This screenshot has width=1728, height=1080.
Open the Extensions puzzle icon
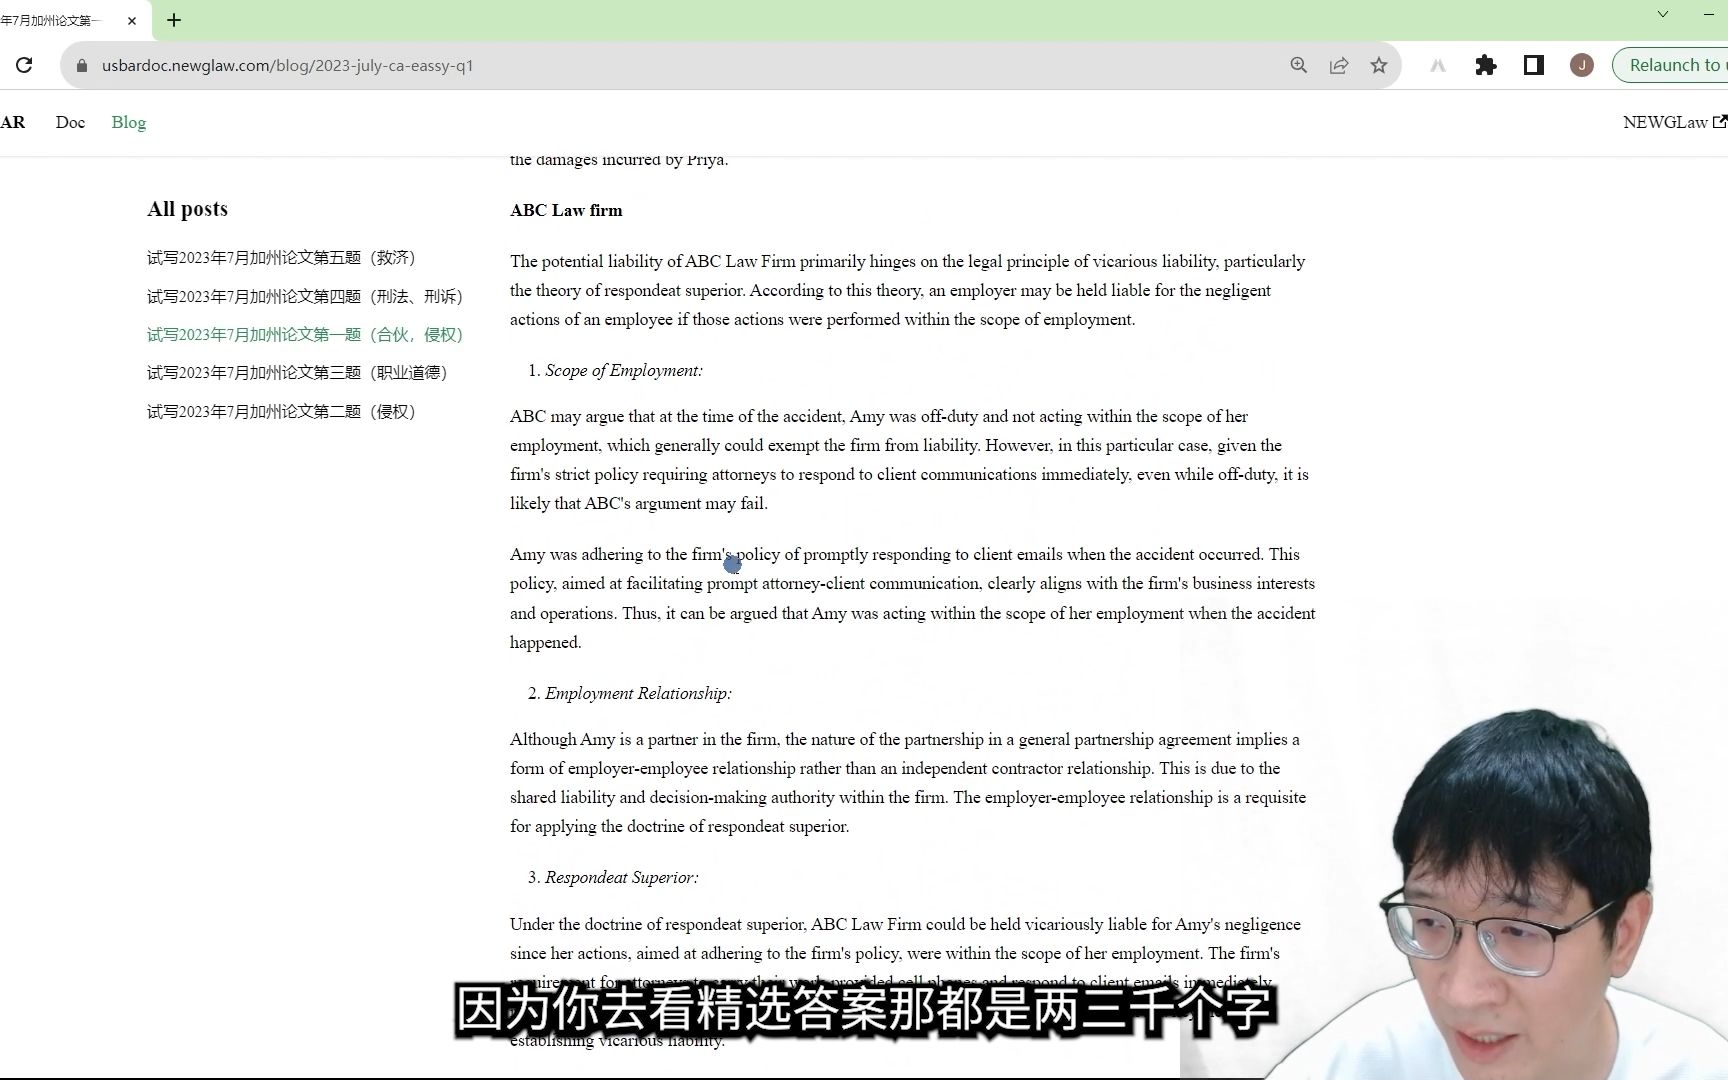pyautogui.click(x=1486, y=65)
